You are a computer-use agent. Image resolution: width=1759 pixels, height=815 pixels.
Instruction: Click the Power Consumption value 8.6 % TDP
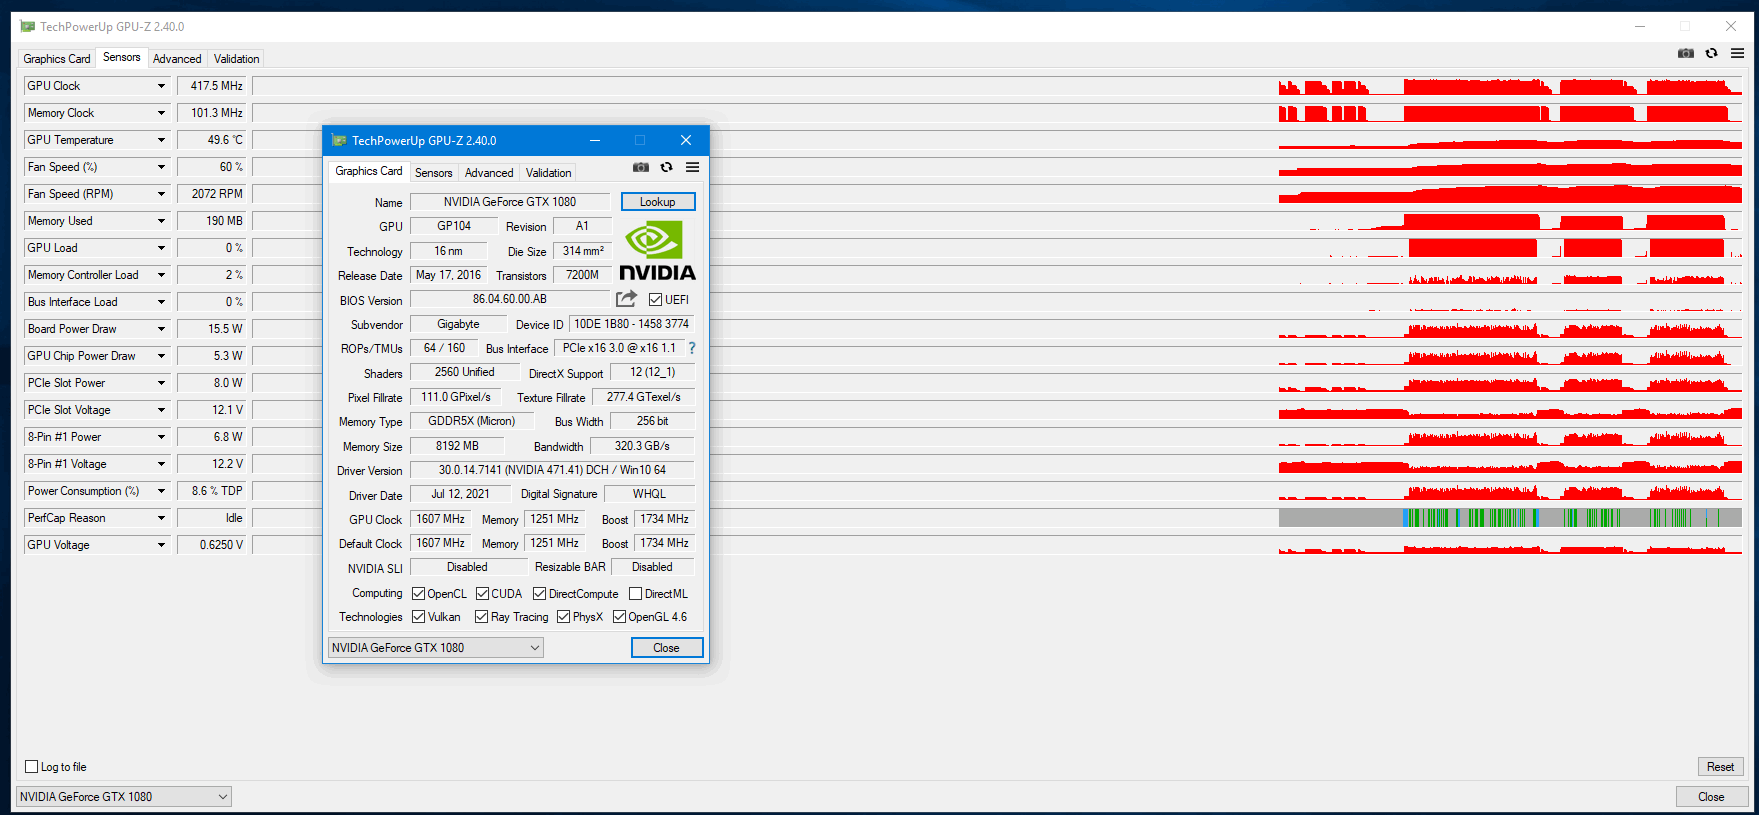point(211,491)
